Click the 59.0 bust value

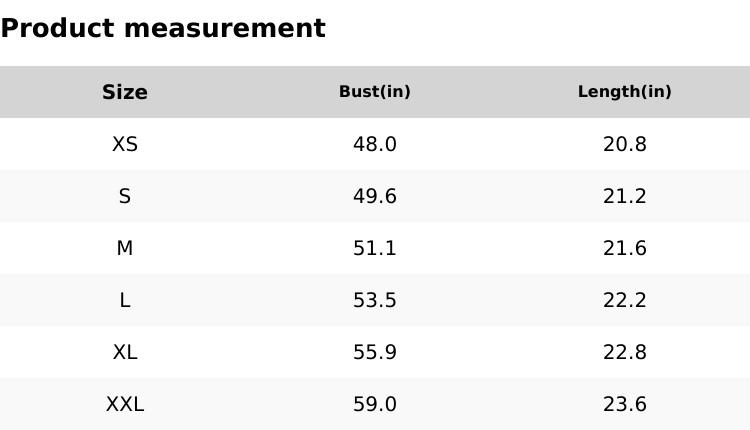tap(375, 404)
